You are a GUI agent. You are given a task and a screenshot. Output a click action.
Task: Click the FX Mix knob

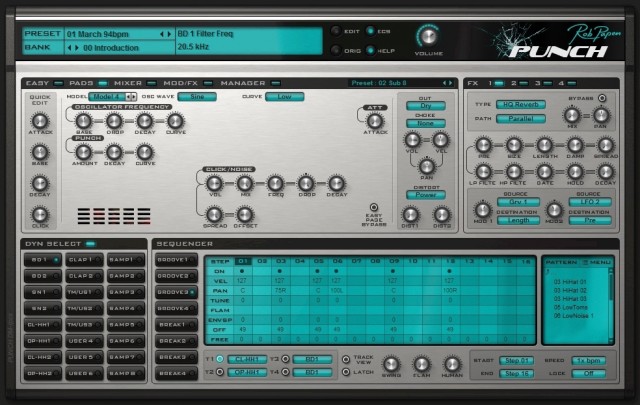[572, 117]
